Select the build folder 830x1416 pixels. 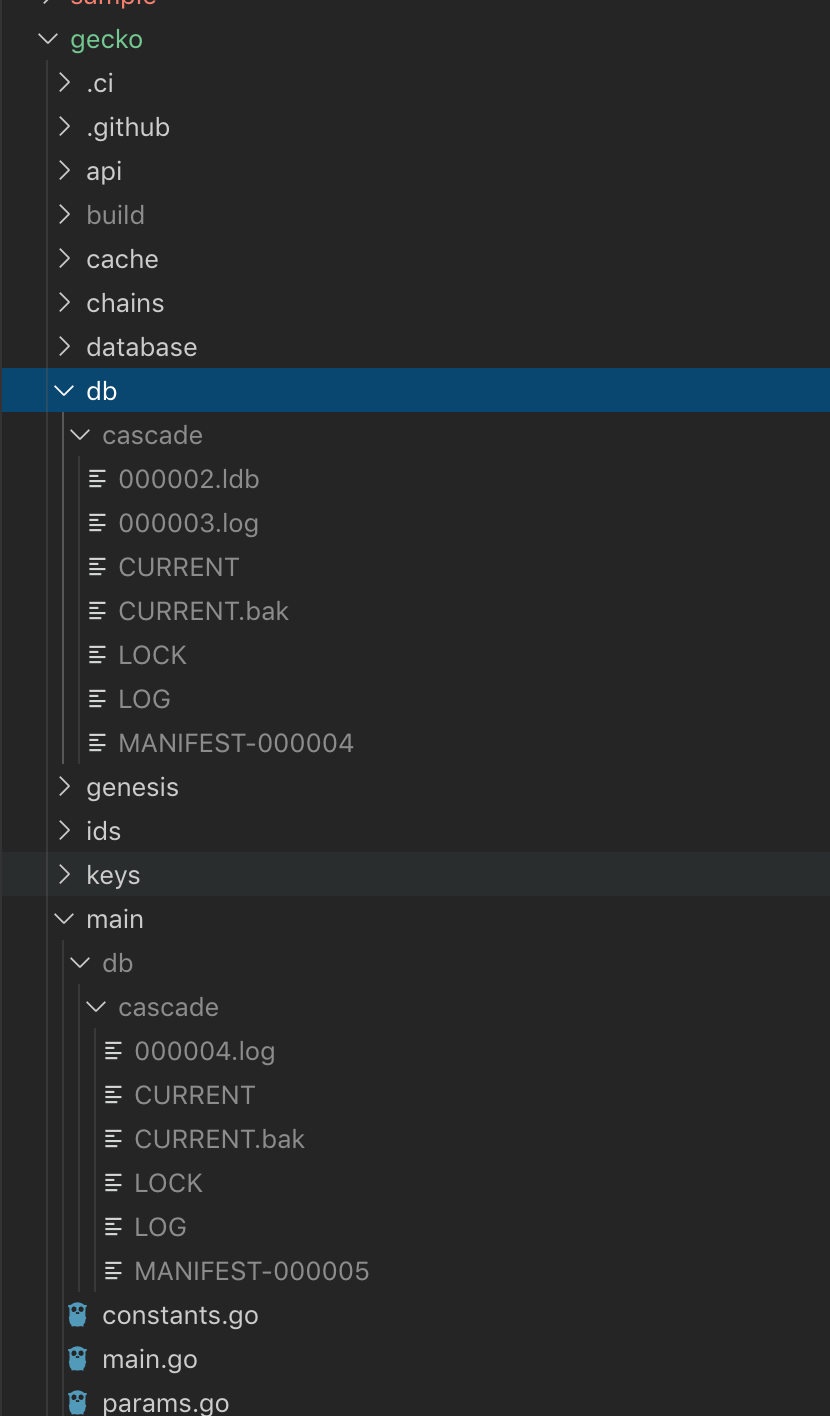tap(115, 214)
